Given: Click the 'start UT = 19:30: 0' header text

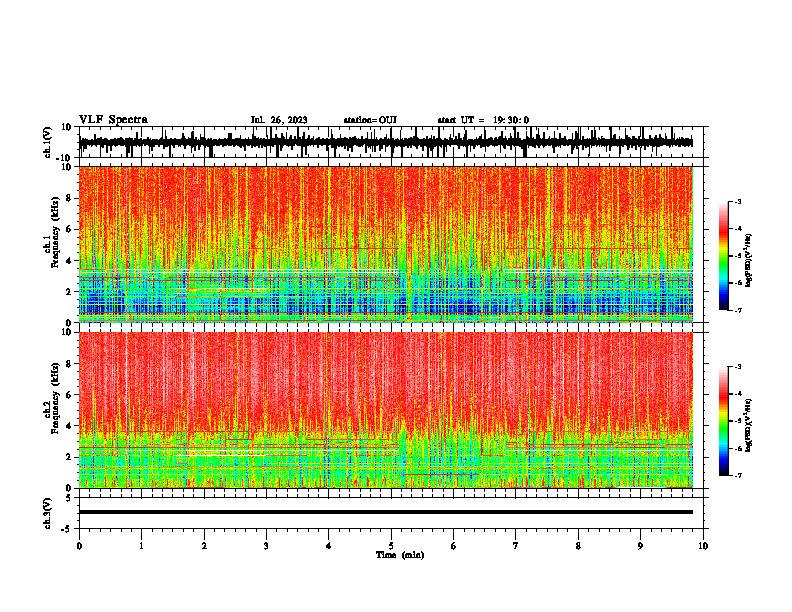Looking at the screenshot, I should [x=483, y=120].
